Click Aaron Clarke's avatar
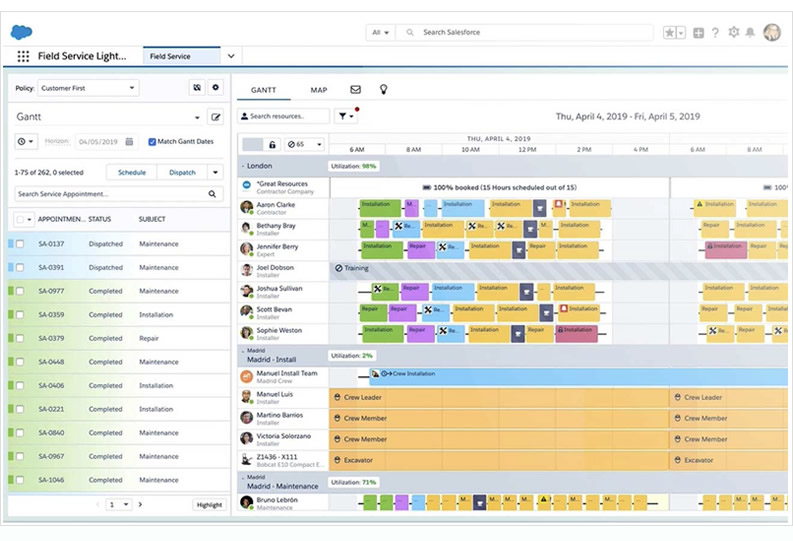 pyautogui.click(x=246, y=206)
